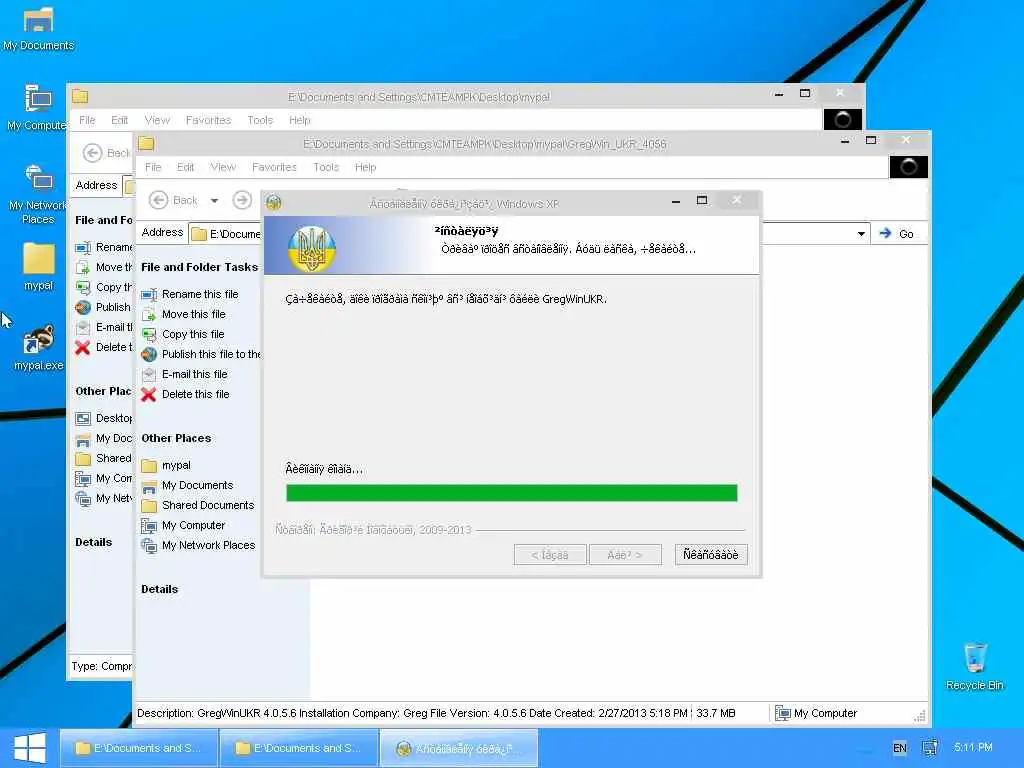Click Move this file link
Image resolution: width=1024 pixels, height=768 pixels.
pos(193,314)
